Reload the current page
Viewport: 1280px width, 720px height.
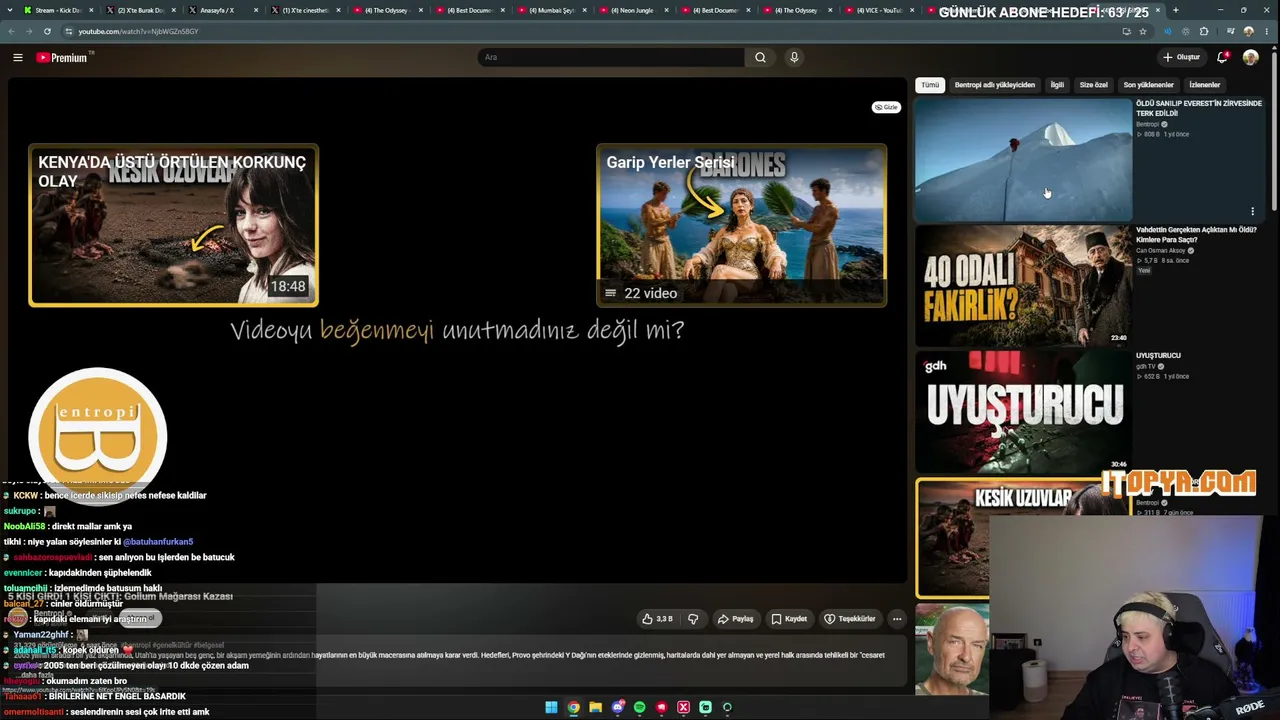click(x=47, y=31)
